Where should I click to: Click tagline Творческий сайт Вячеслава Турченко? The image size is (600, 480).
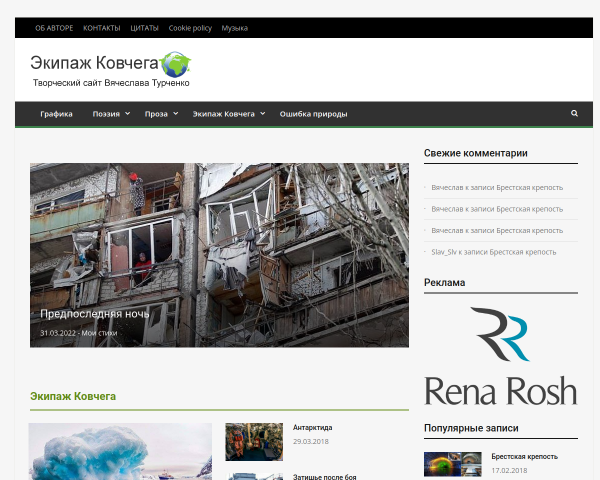pos(111,83)
